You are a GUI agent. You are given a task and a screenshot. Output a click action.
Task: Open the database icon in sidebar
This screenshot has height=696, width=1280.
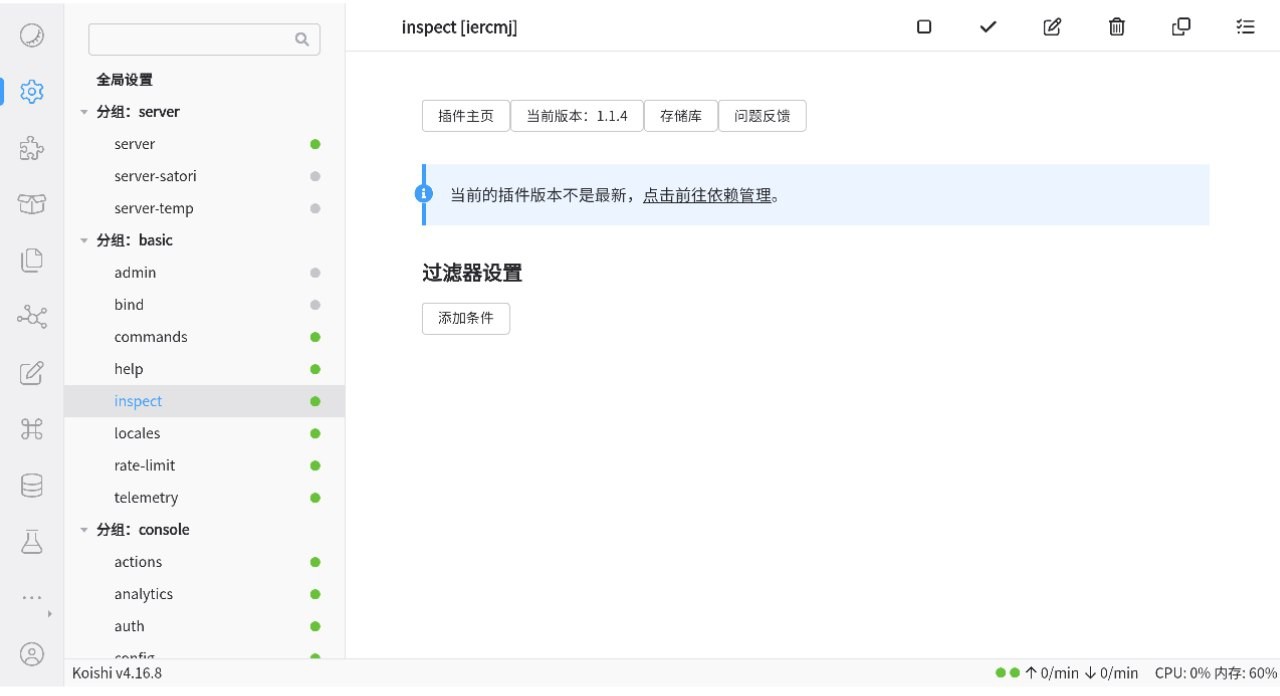click(x=32, y=486)
